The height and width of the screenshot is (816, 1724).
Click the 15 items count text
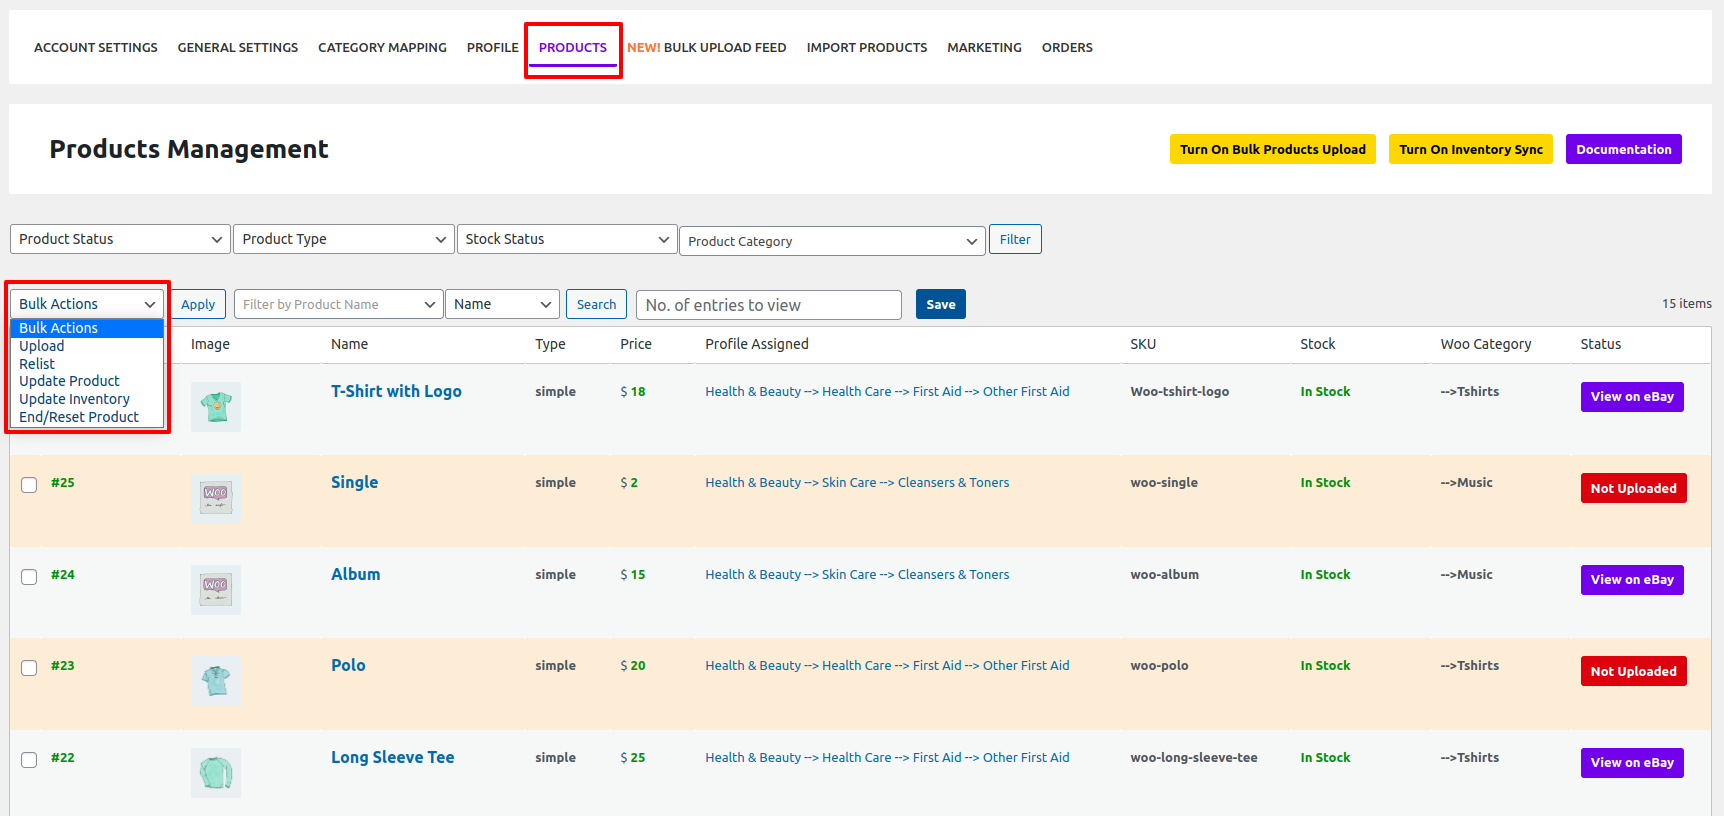[x=1687, y=304]
